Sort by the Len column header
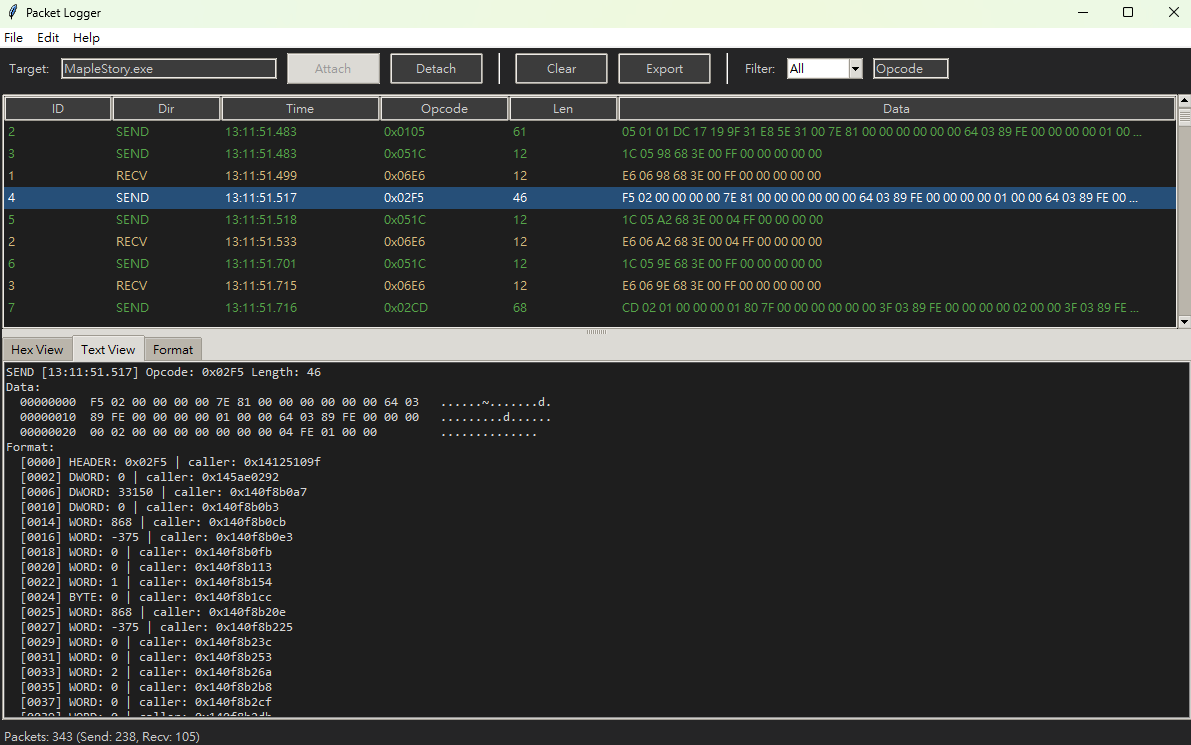The image size is (1191, 745). tap(563, 109)
